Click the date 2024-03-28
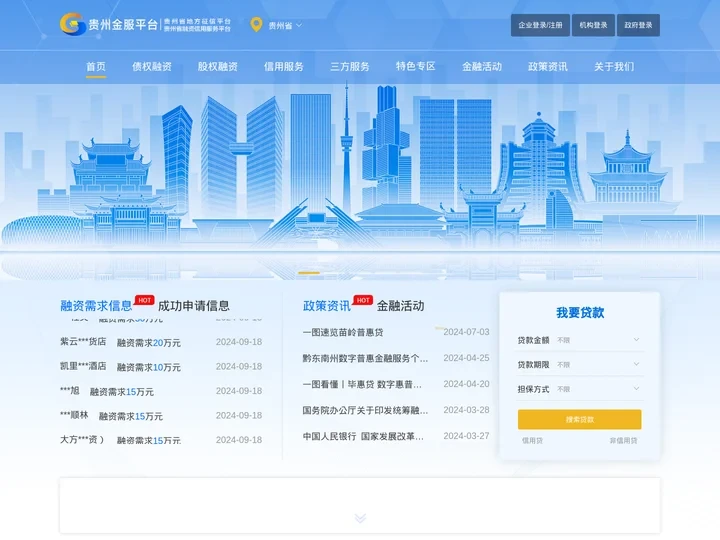 pos(466,410)
